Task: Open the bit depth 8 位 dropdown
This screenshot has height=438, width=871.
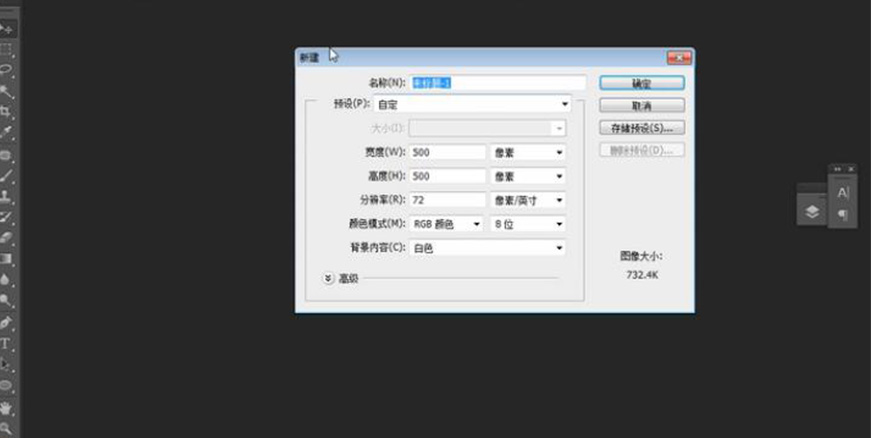Action: pyautogui.click(x=528, y=224)
